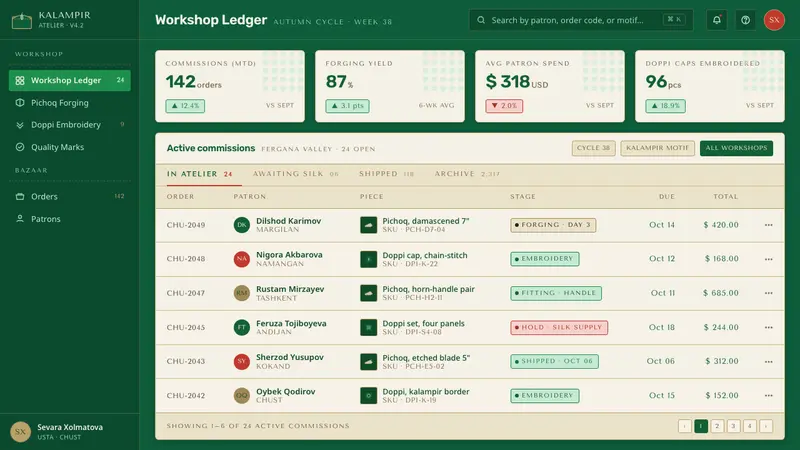This screenshot has width=800, height=450.
Task: Click the Hold · Silk Supply stage badge
Action: click(x=559, y=327)
